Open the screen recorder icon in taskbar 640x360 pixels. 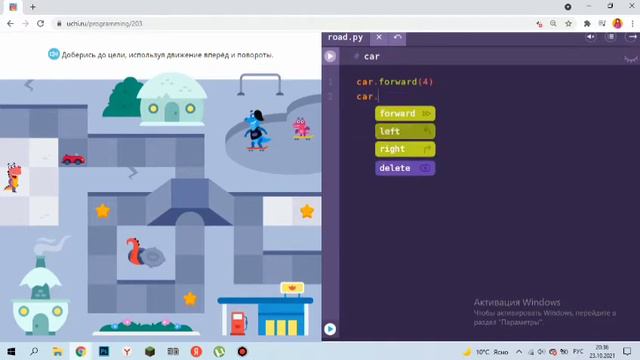point(242,351)
